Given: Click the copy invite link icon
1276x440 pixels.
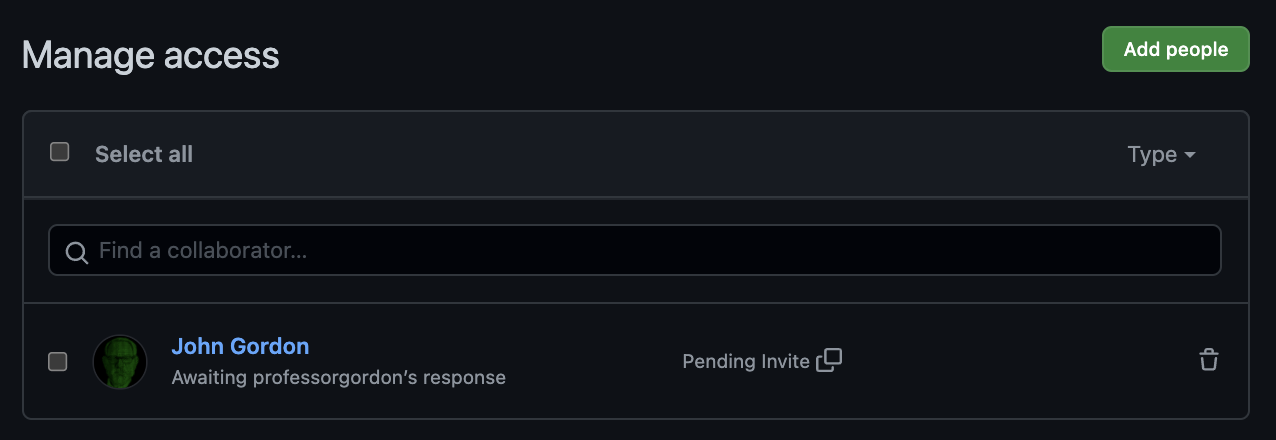Looking at the screenshot, I should (829, 360).
